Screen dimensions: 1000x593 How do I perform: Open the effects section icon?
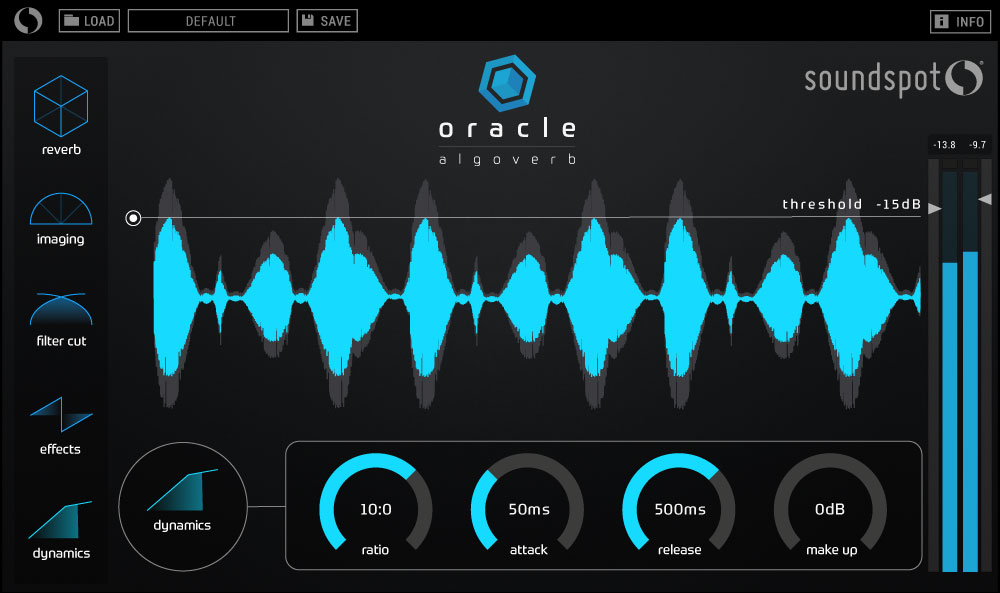coord(61,414)
